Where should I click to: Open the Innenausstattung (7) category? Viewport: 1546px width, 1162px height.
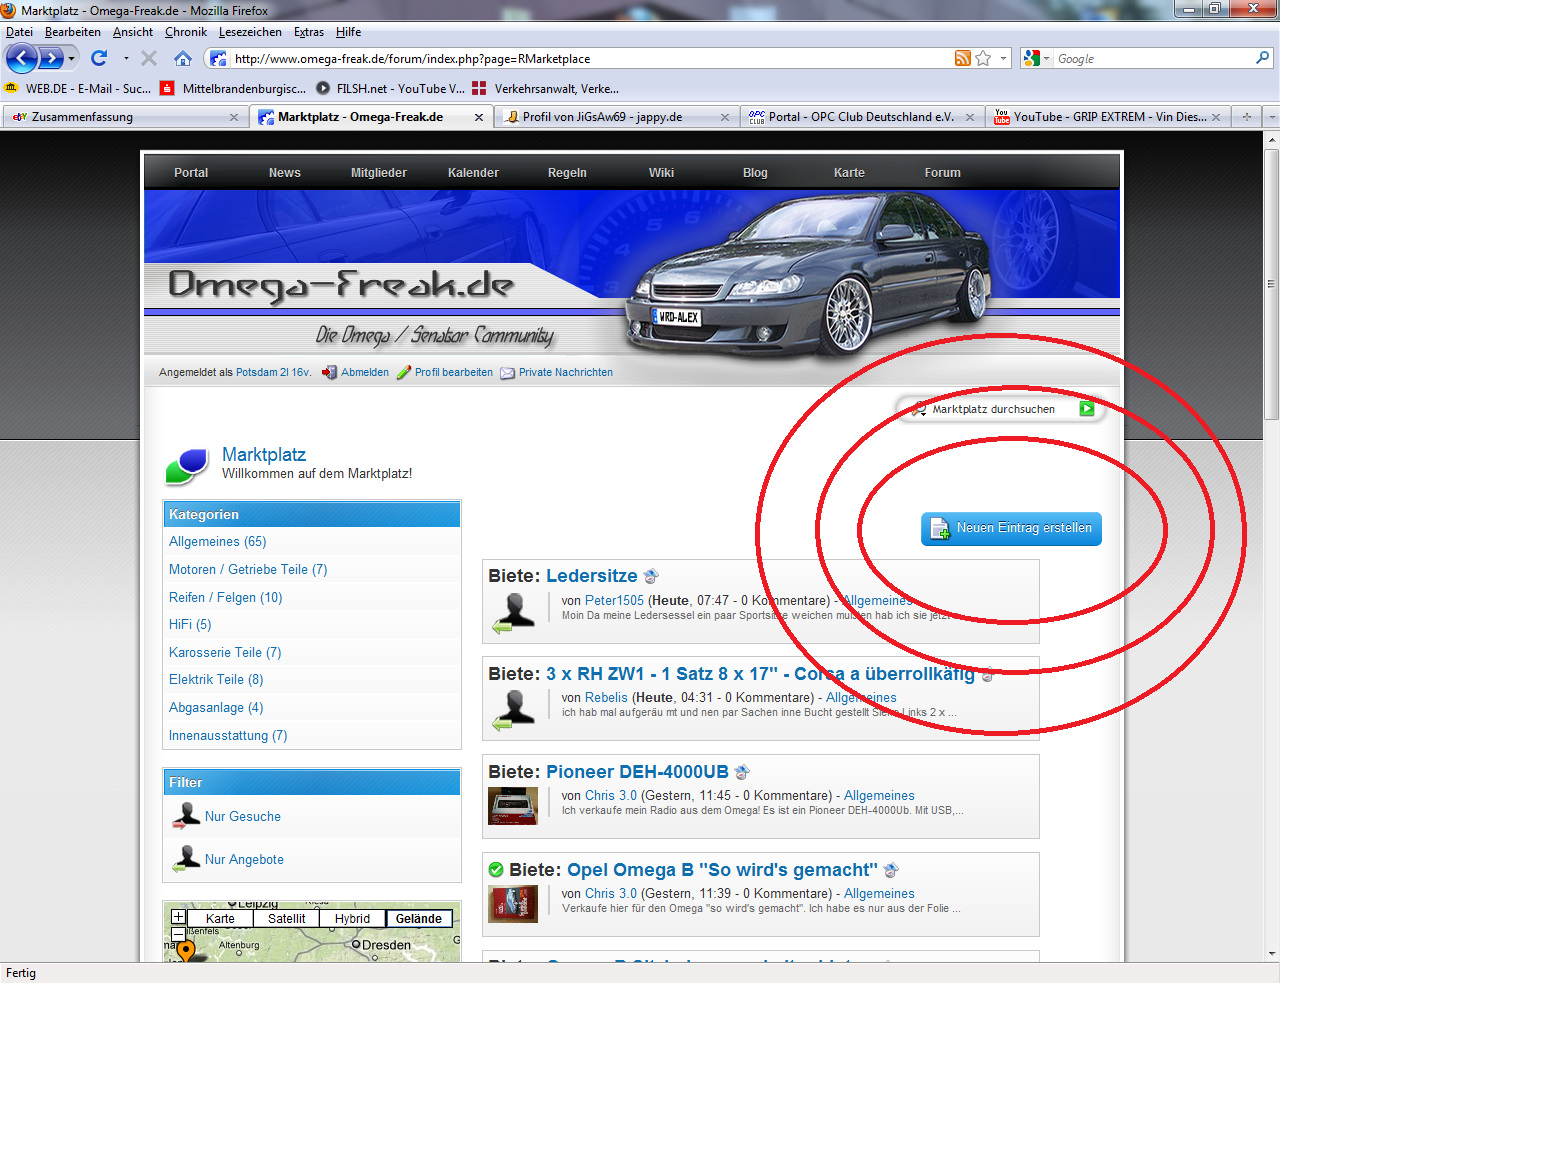point(228,735)
